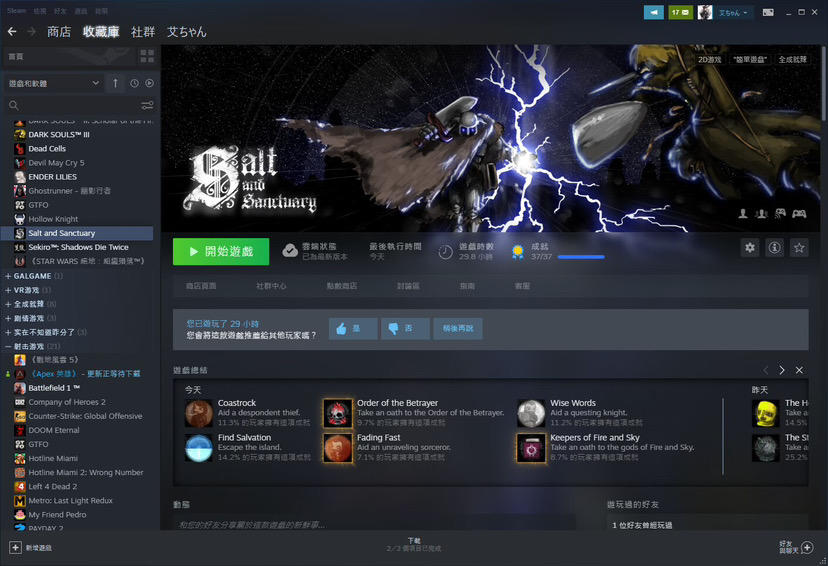
Task: Click the sort ascending arrow icon
Action: coord(115,83)
